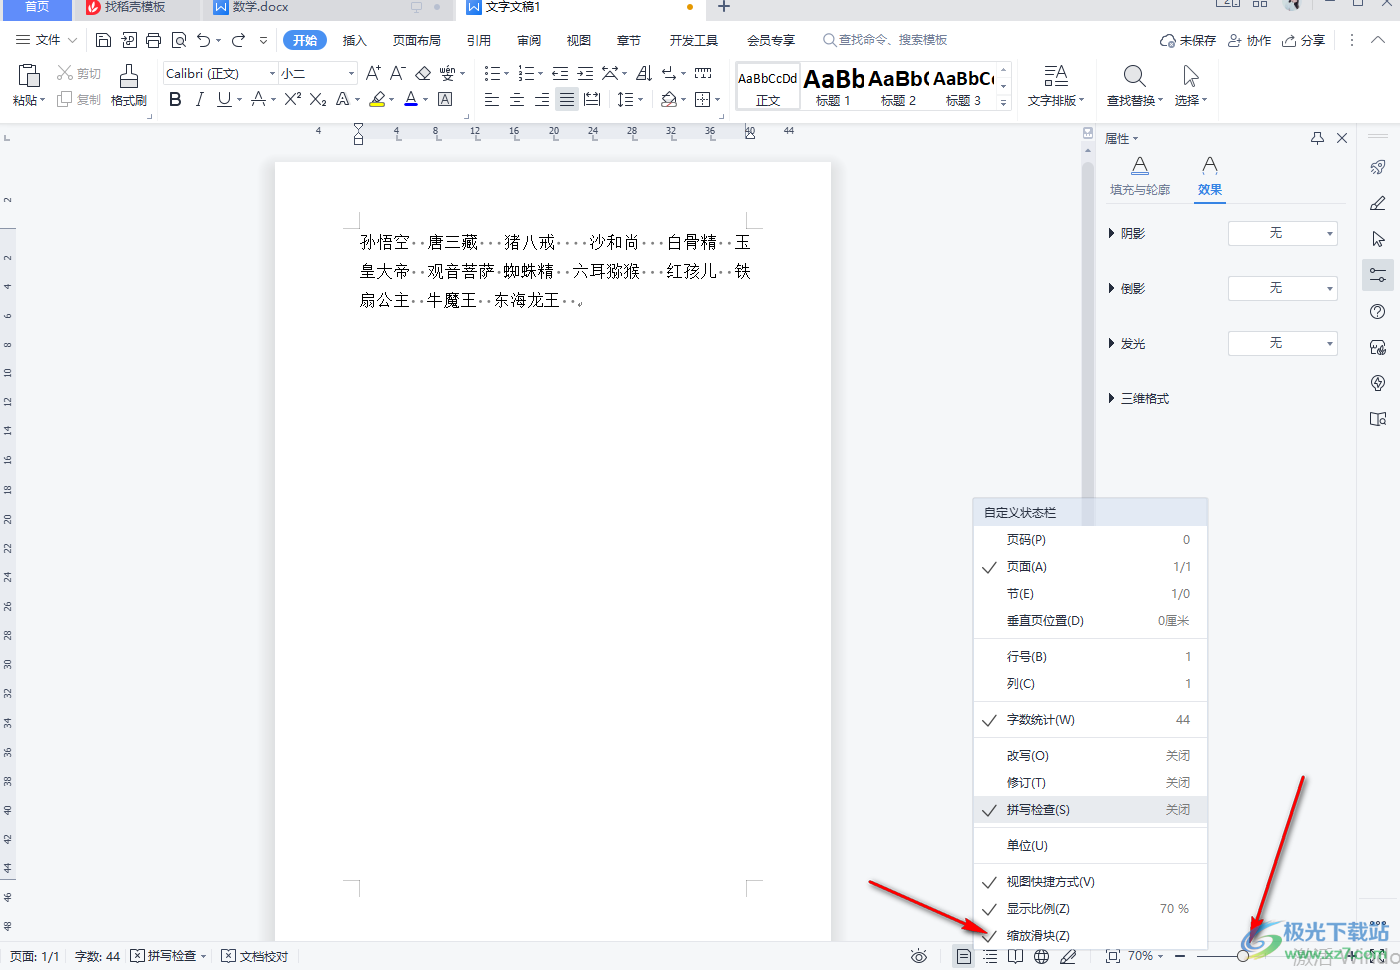
Task: Click the 未保存 status button
Action: click(1188, 40)
